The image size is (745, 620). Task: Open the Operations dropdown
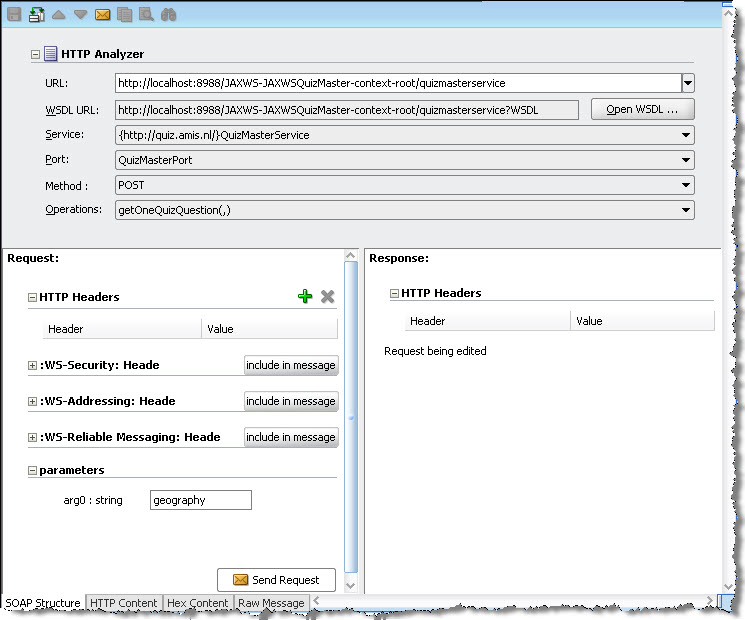[687, 210]
